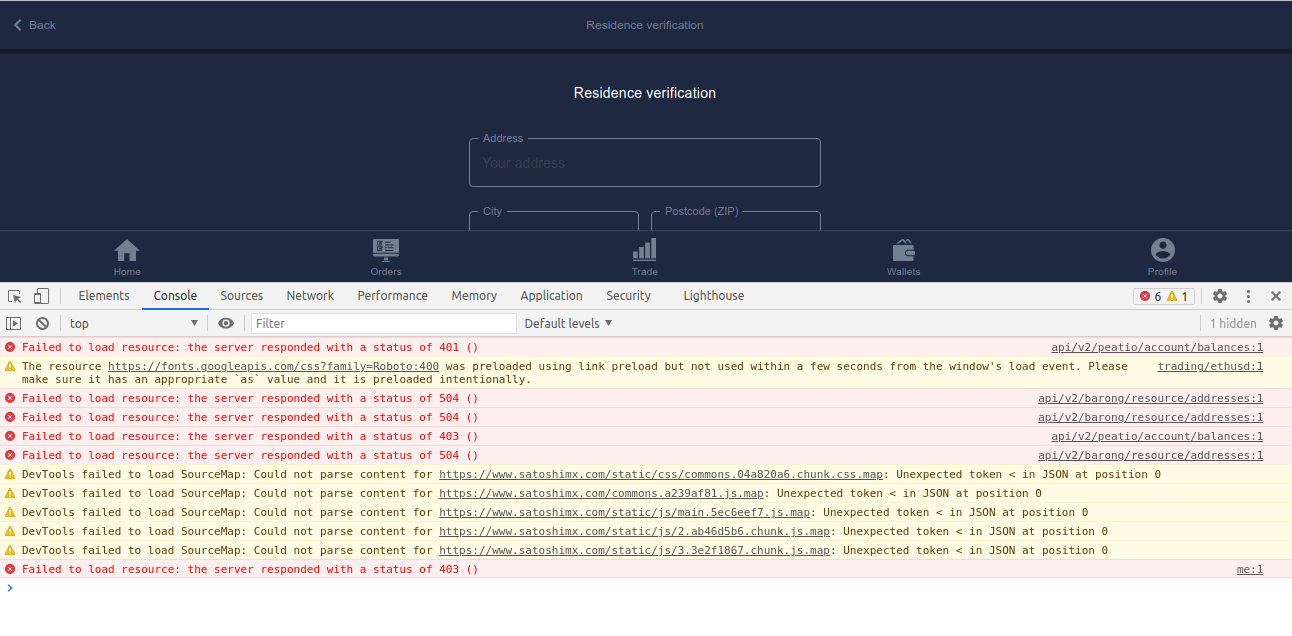Open the customize DevTools three-dot menu

click(1247, 296)
